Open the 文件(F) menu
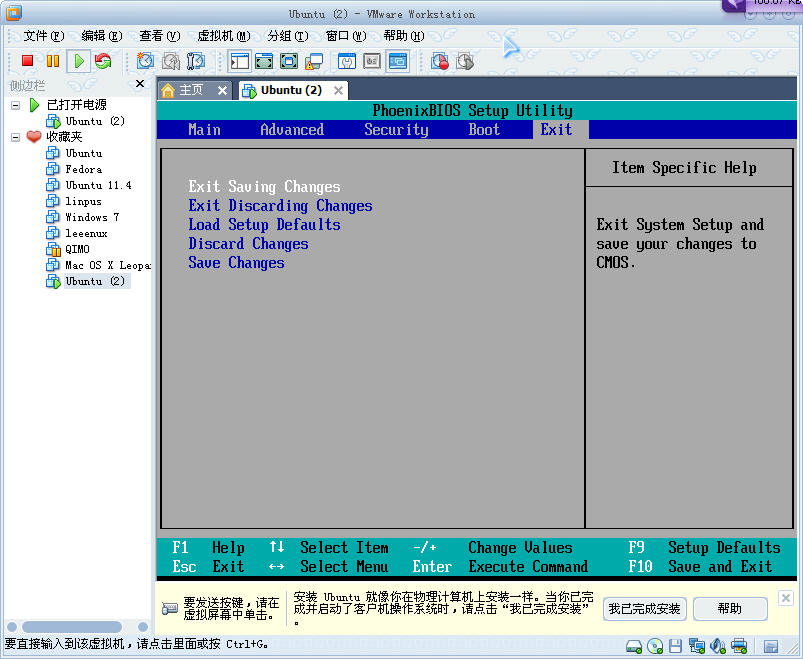803x659 pixels. [x=44, y=36]
